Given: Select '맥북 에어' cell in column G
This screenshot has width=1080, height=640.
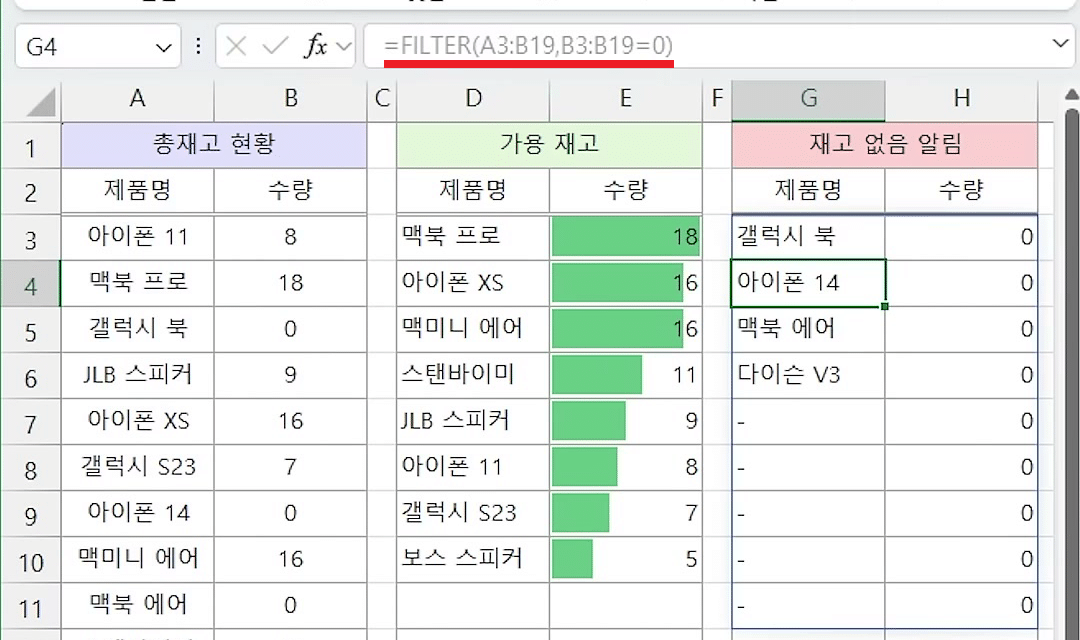Looking at the screenshot, I should 809,329.
